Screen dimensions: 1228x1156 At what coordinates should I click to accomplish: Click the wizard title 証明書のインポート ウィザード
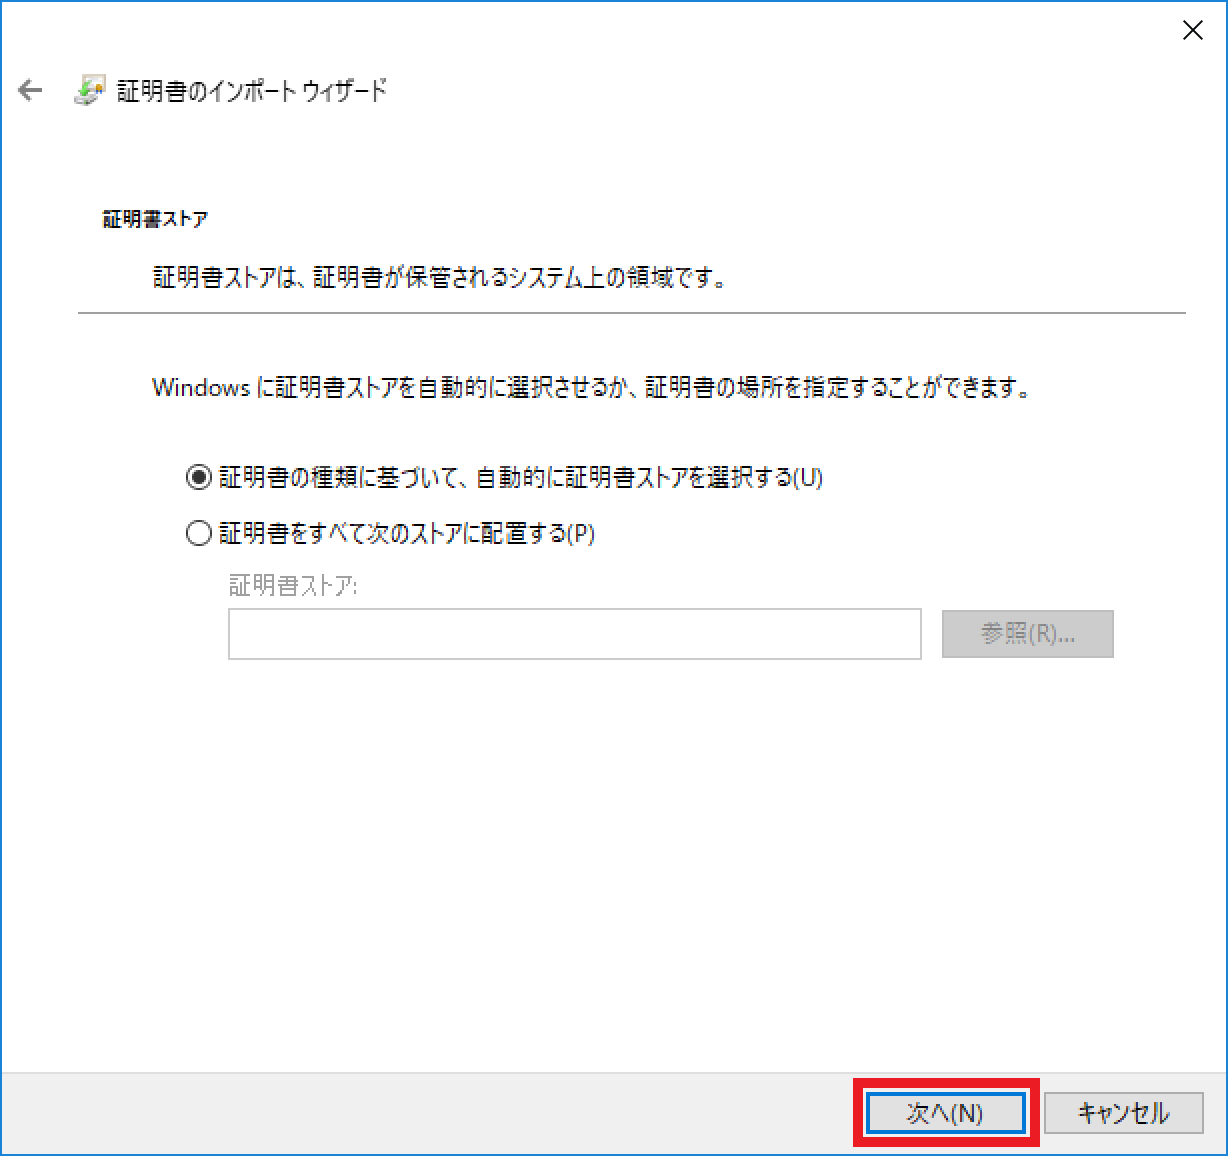(x=251, y=91)
